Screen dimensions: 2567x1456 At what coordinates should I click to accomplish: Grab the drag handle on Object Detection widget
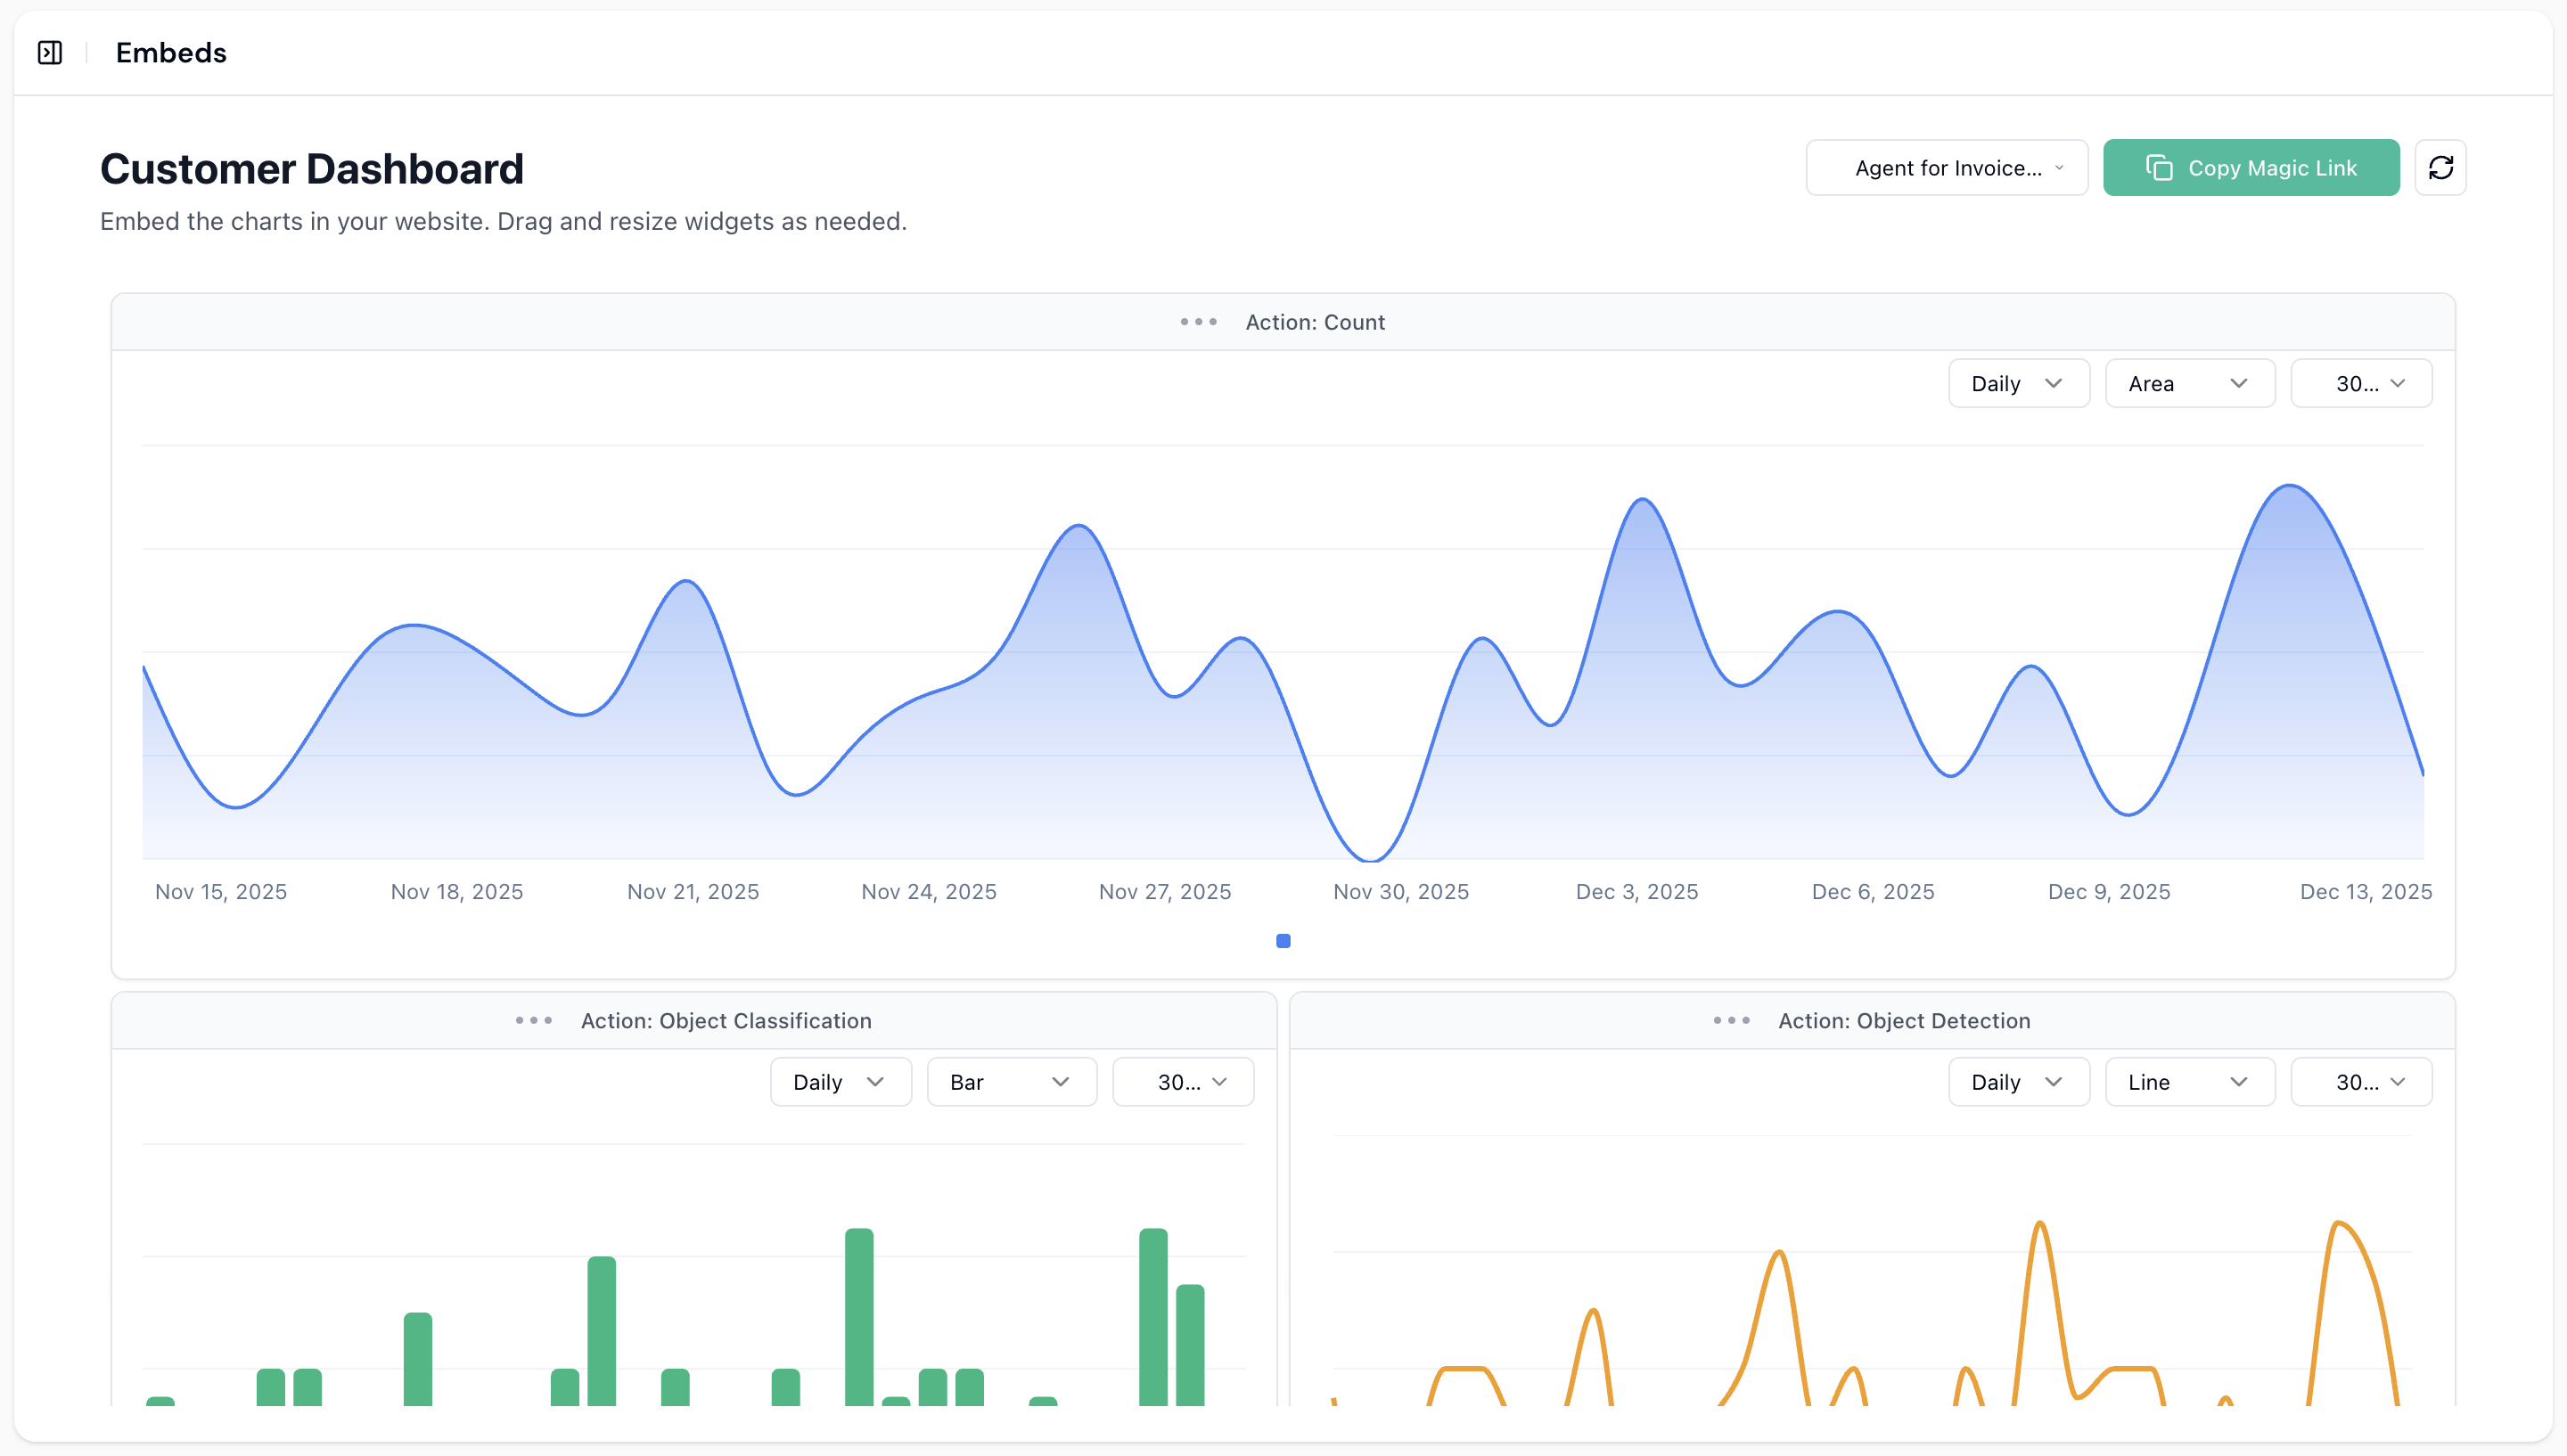(x=1732, y=1020)
